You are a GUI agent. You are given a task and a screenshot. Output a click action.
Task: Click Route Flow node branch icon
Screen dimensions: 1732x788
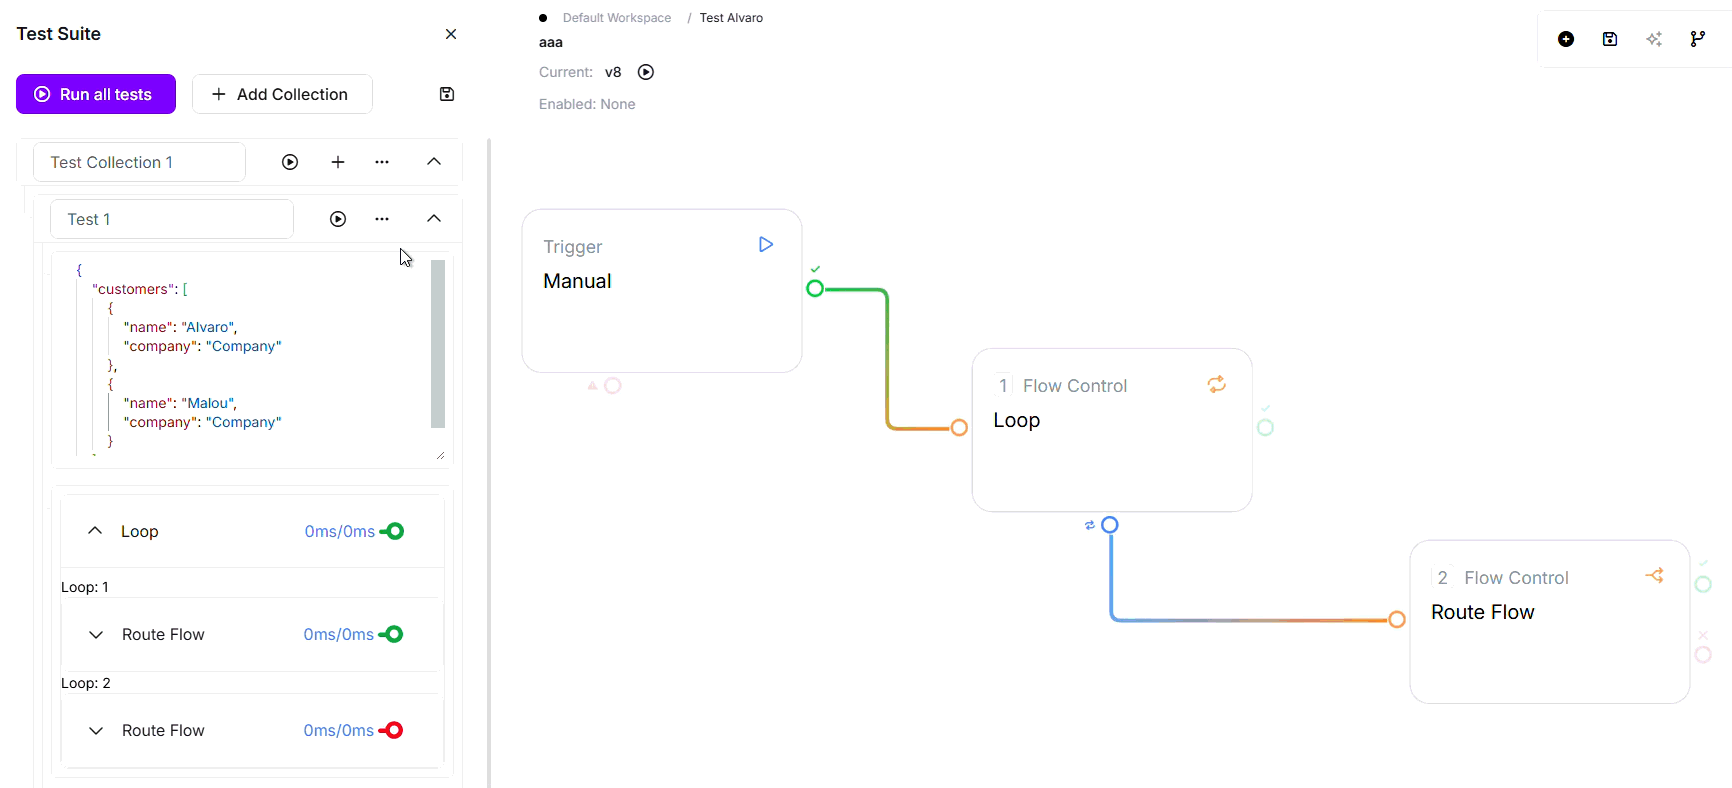coord(1655,576)
